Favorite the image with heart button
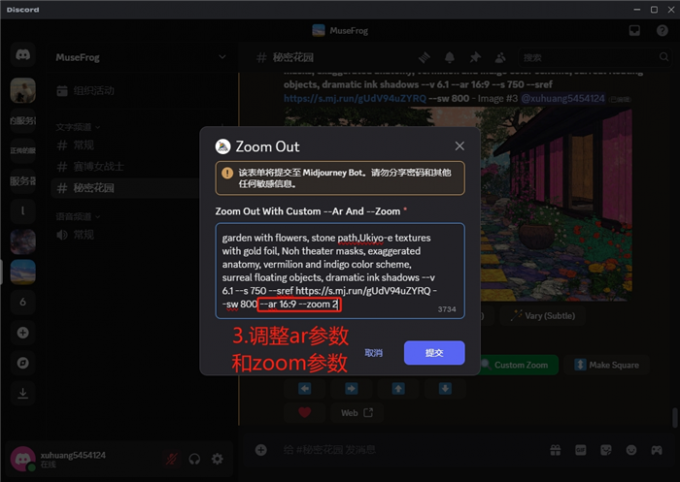Viewport: 680px width, 482px height. click(x=304, y=413)
